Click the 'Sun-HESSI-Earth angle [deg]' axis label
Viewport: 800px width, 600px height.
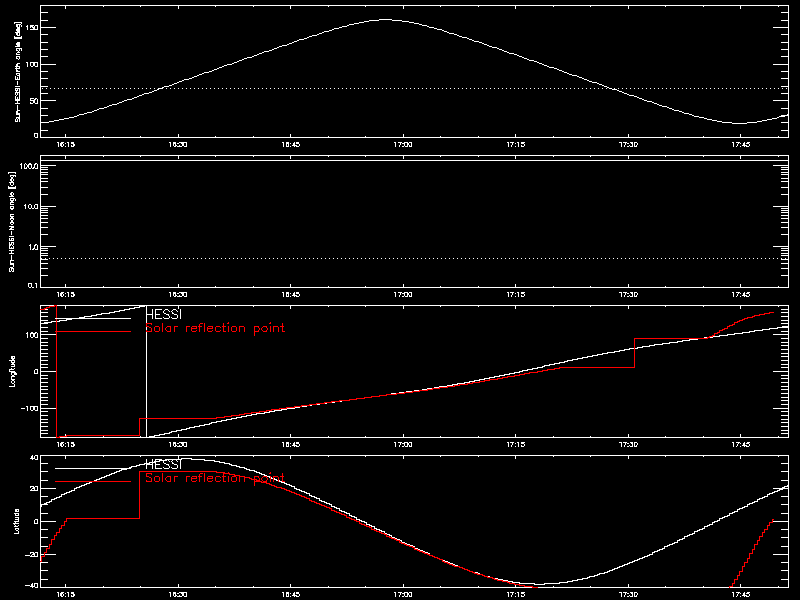[18, 71]
